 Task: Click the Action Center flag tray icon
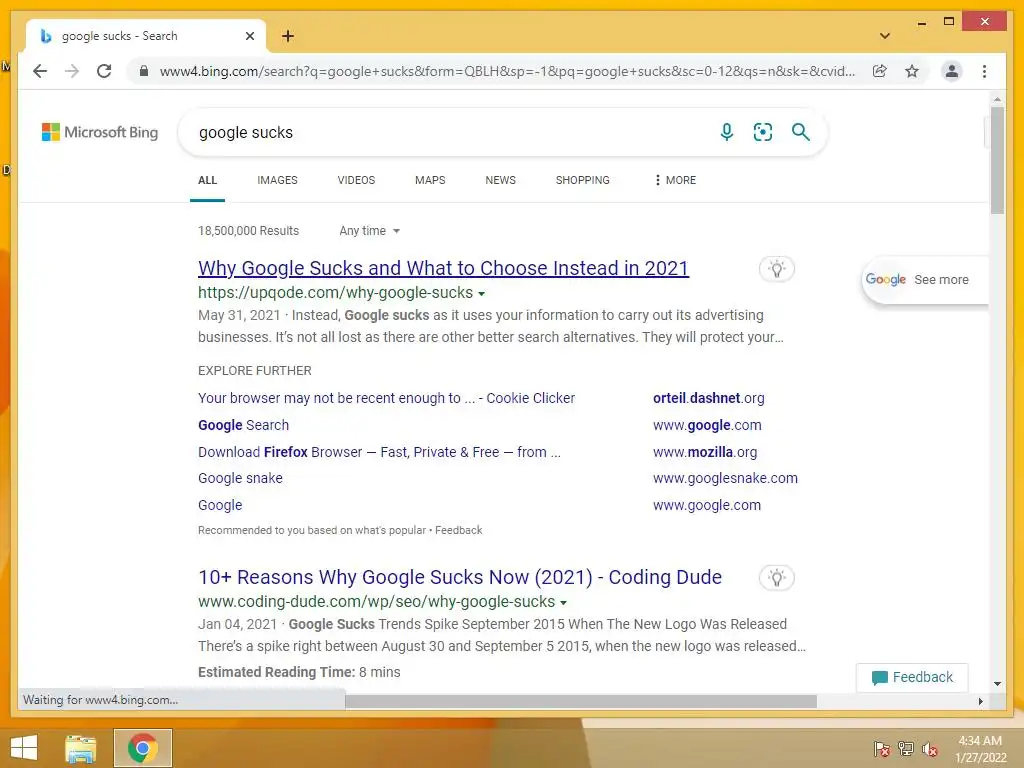tap(881, 749)
